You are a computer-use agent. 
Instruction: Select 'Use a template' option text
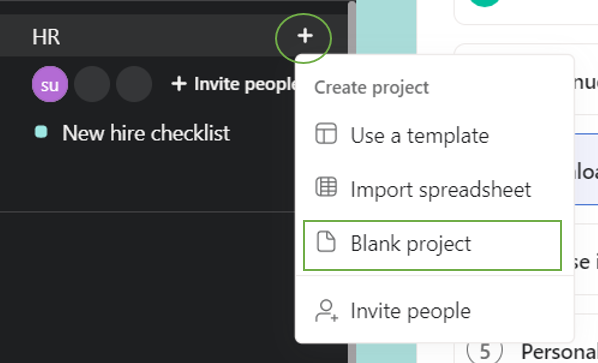point(420,136)
